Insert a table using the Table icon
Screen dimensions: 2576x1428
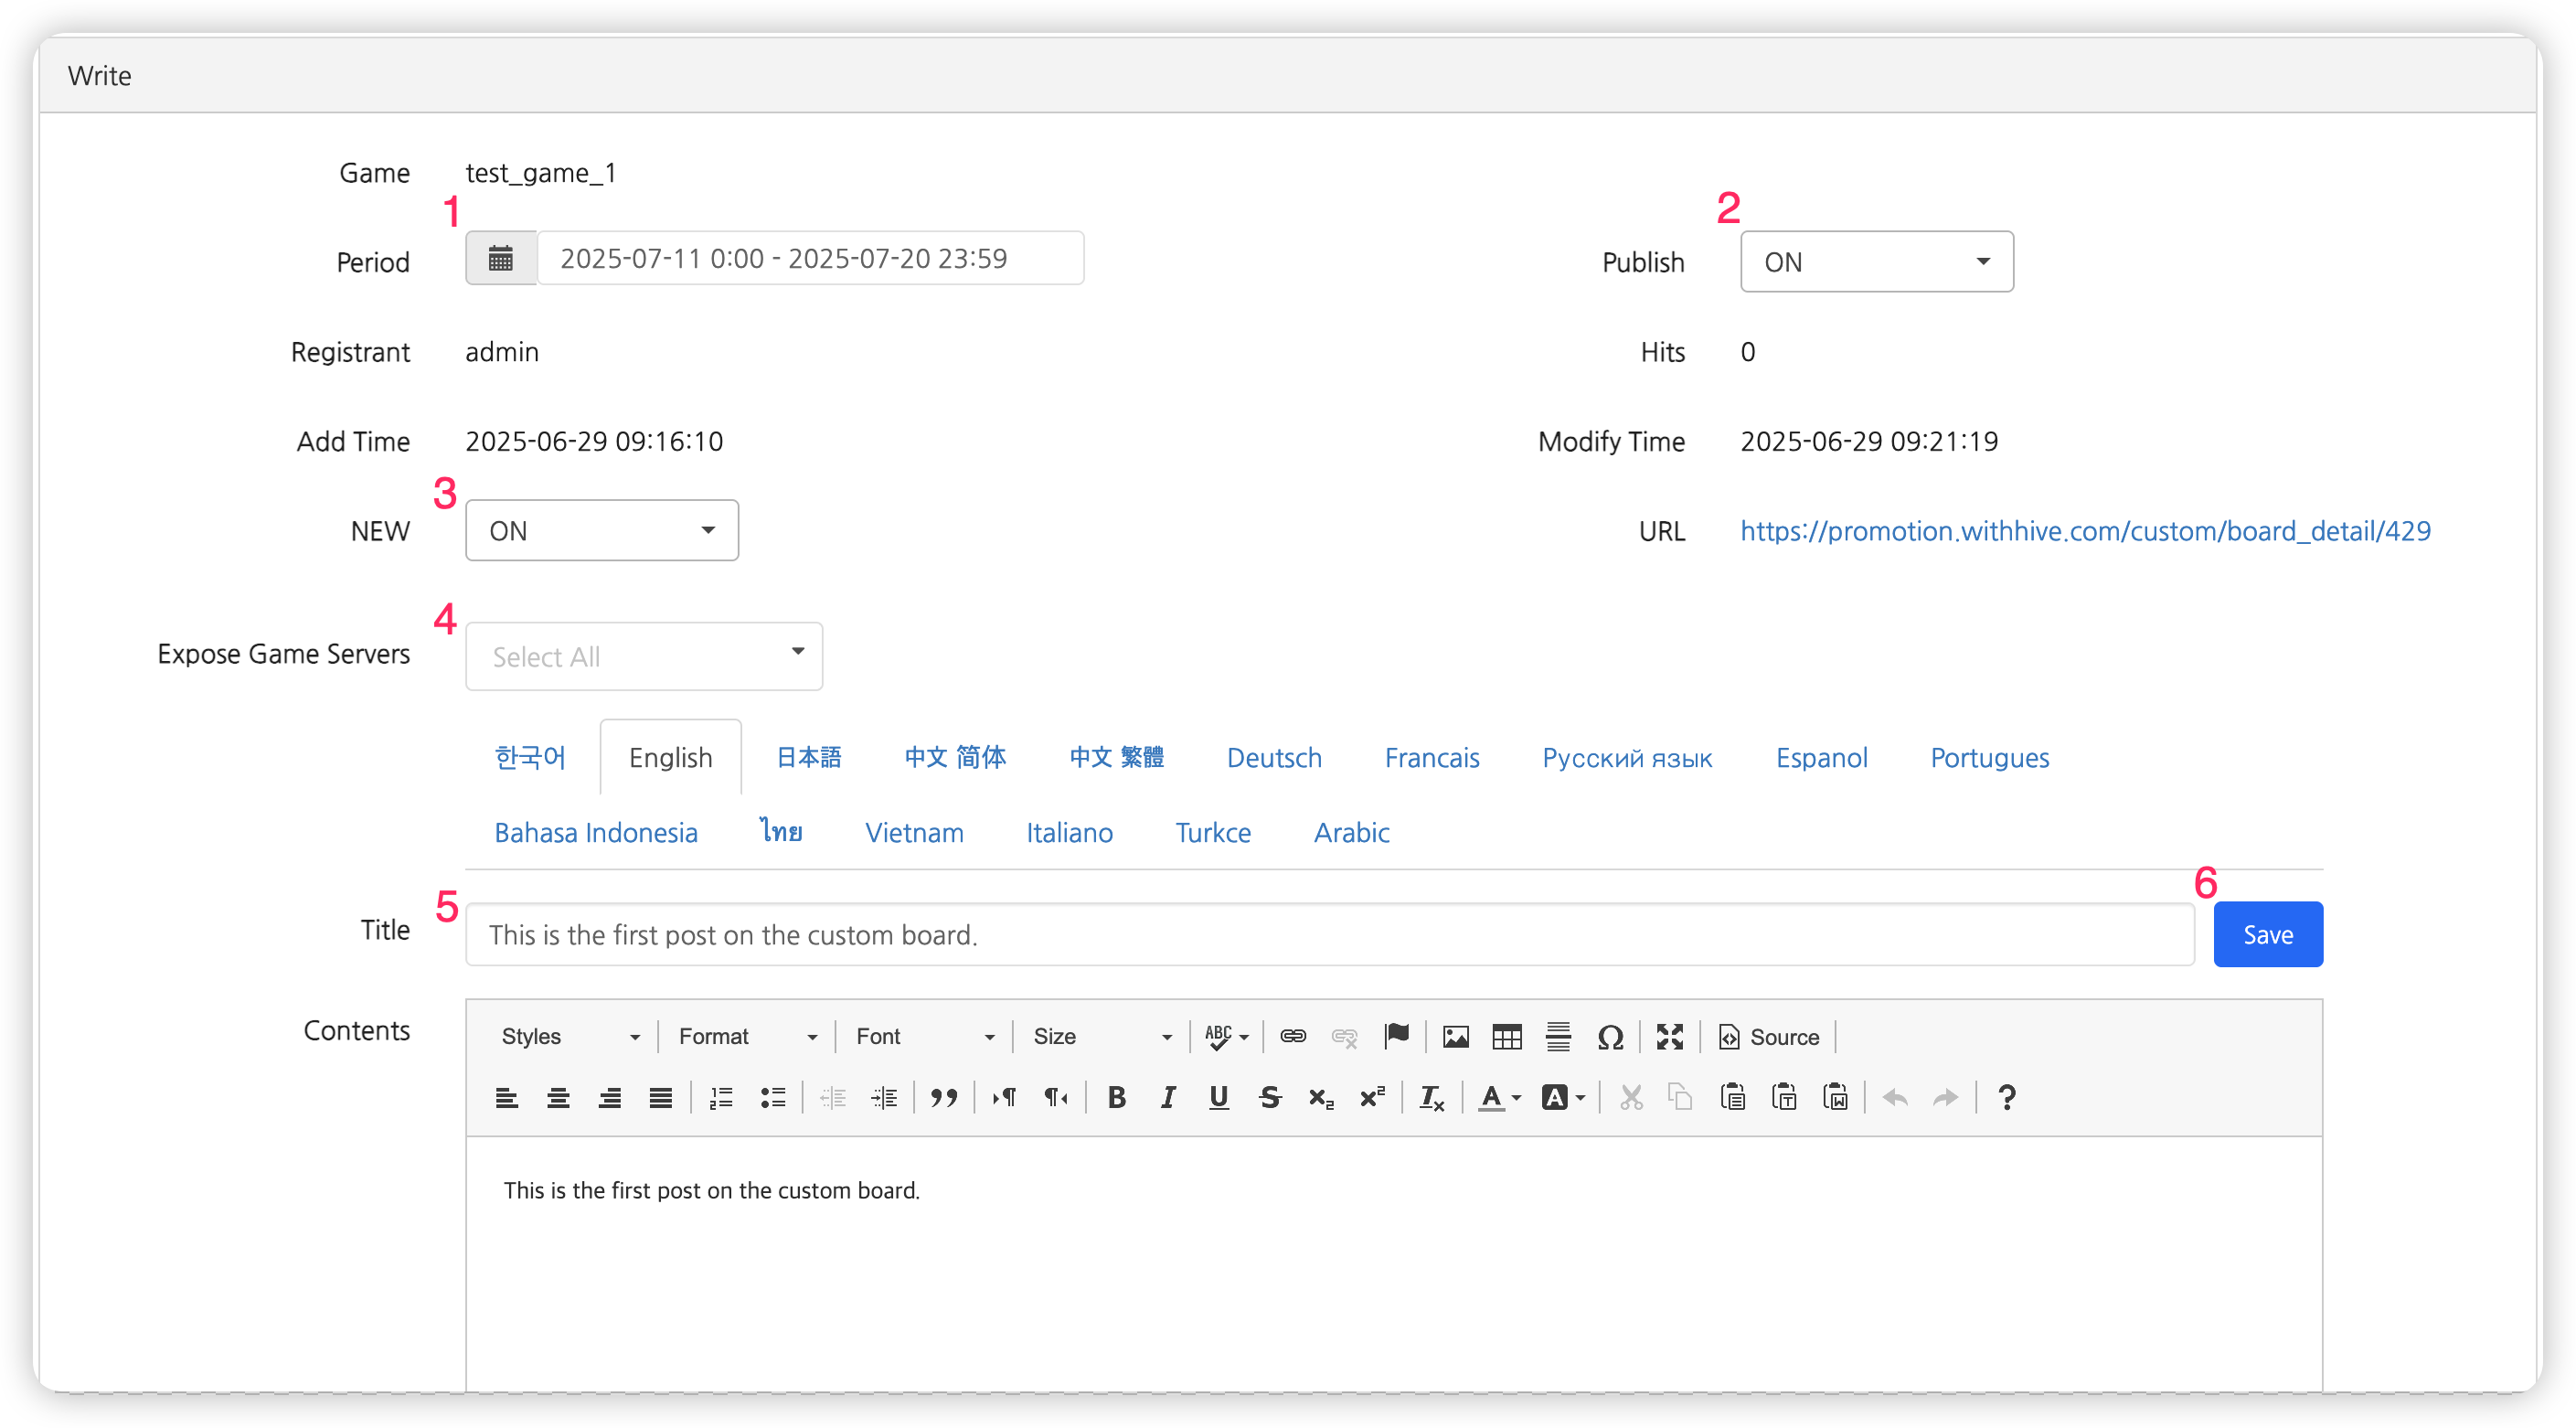pyautogui.click(x=1506, y=1037)
